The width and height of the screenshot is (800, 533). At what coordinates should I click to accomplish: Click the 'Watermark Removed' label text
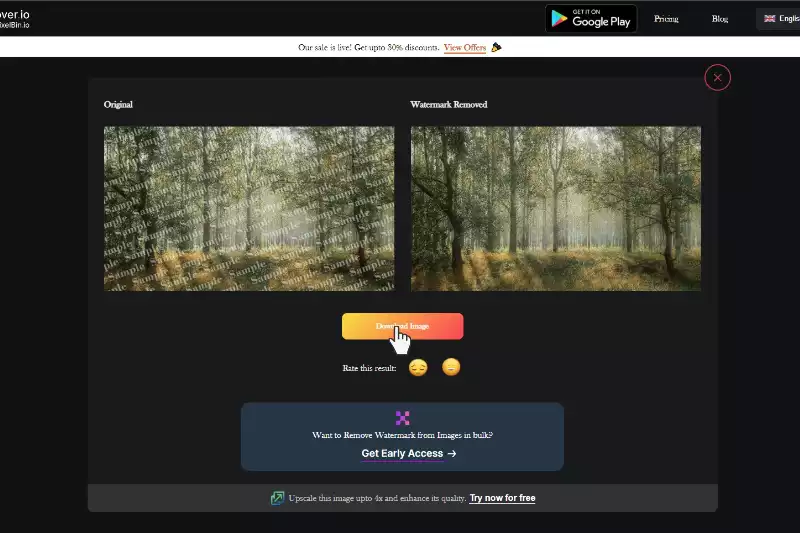tap(448, 105)
